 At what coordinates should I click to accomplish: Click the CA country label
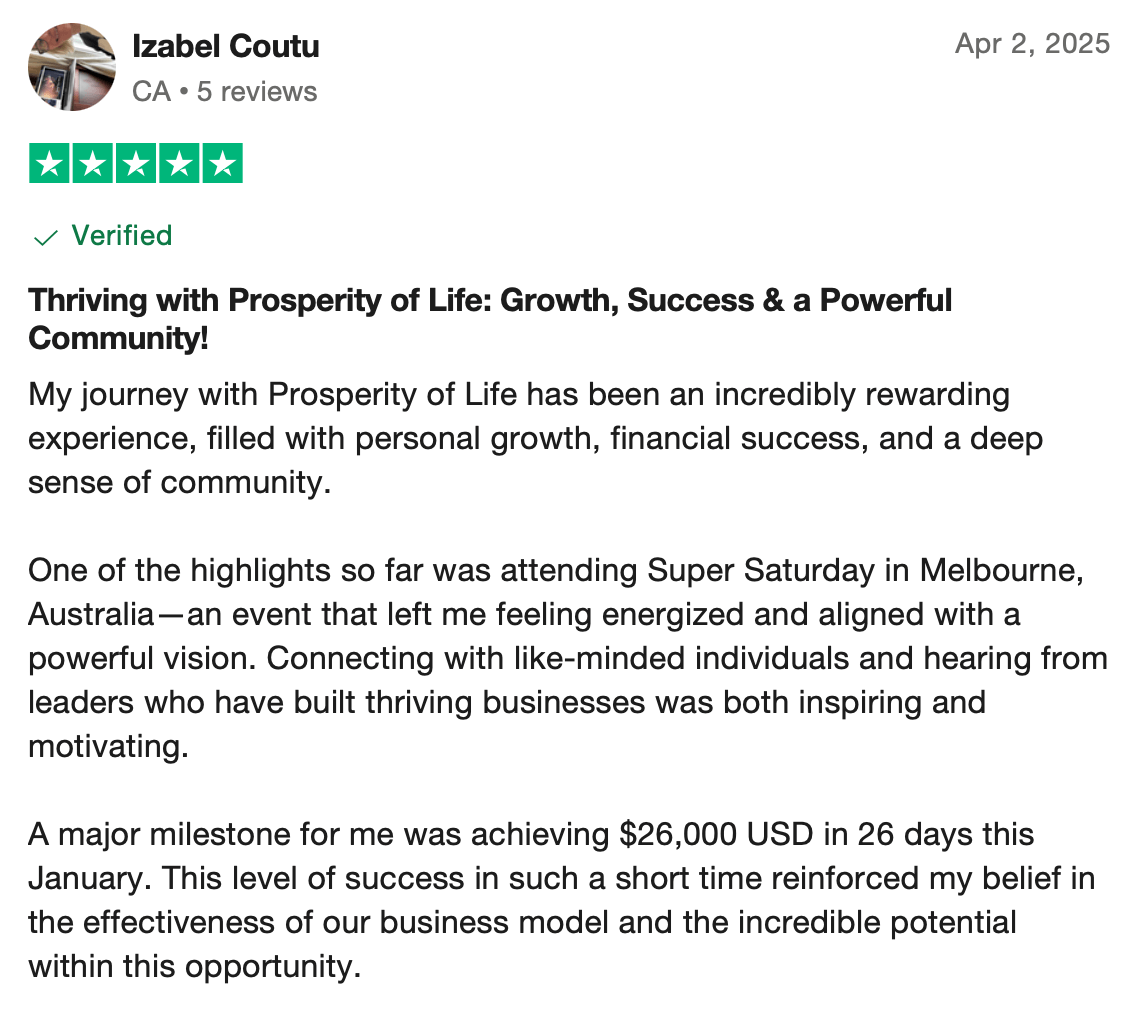tap(151, 92)
